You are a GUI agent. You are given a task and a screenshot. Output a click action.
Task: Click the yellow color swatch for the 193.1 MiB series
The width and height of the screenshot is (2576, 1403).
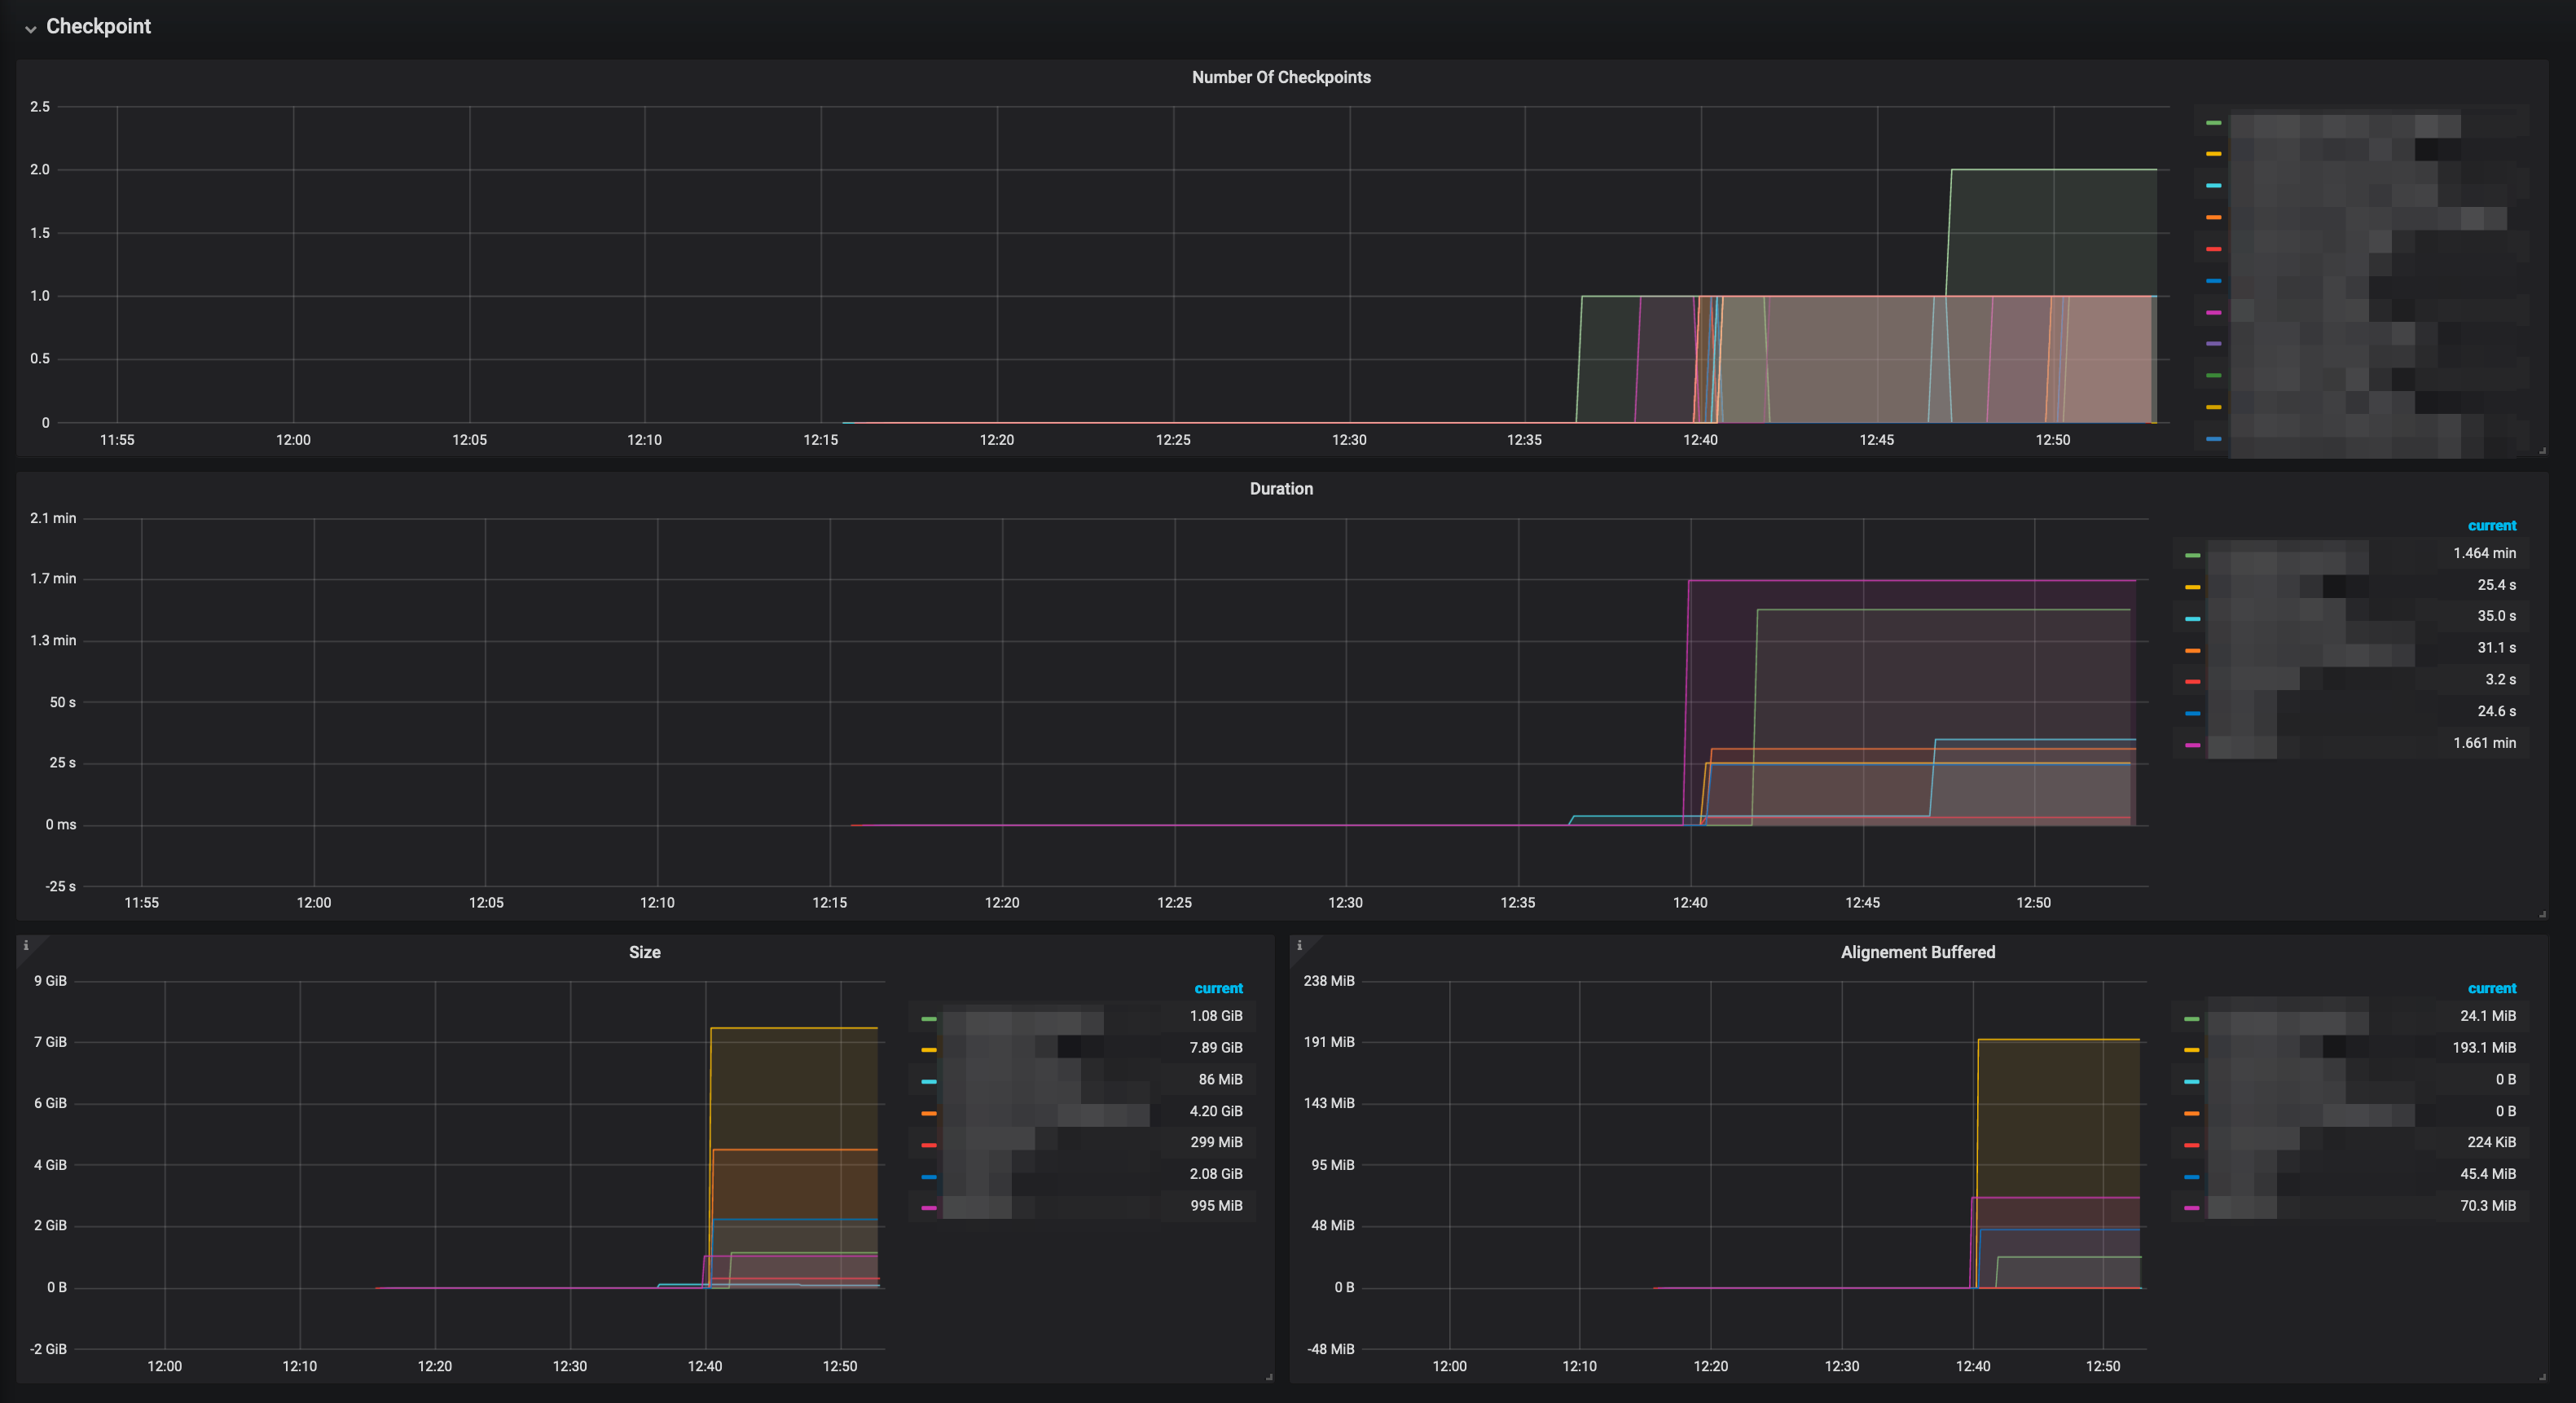2192,1050
